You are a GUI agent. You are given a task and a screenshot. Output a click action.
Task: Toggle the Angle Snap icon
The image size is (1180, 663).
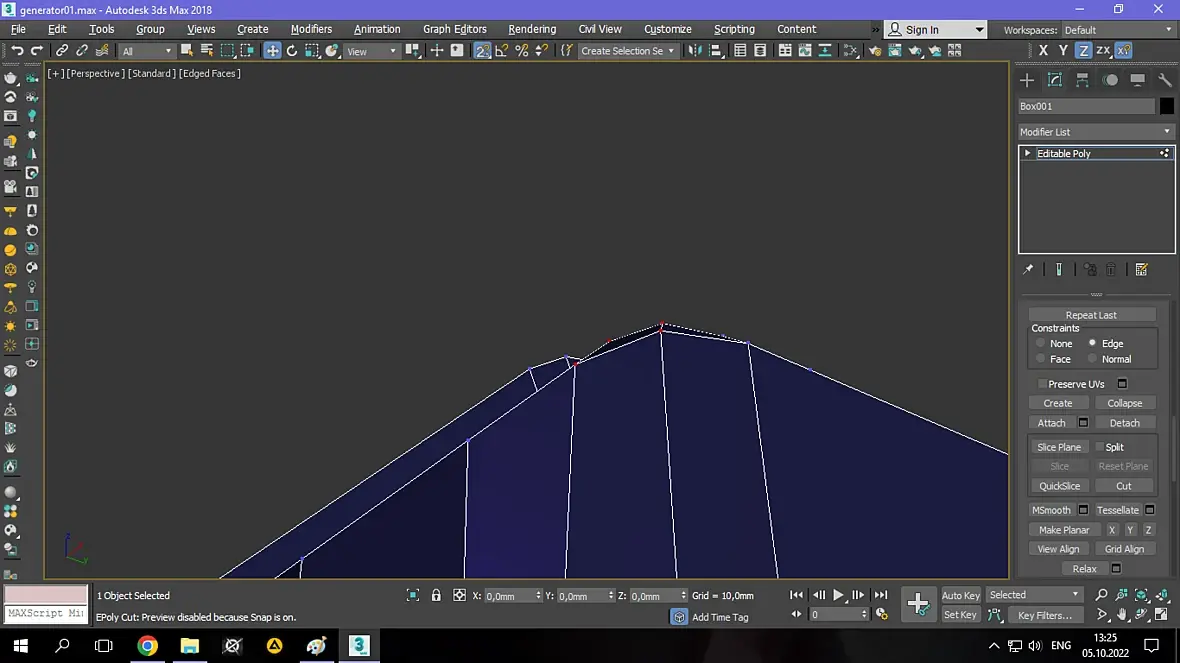click(502, 51)
